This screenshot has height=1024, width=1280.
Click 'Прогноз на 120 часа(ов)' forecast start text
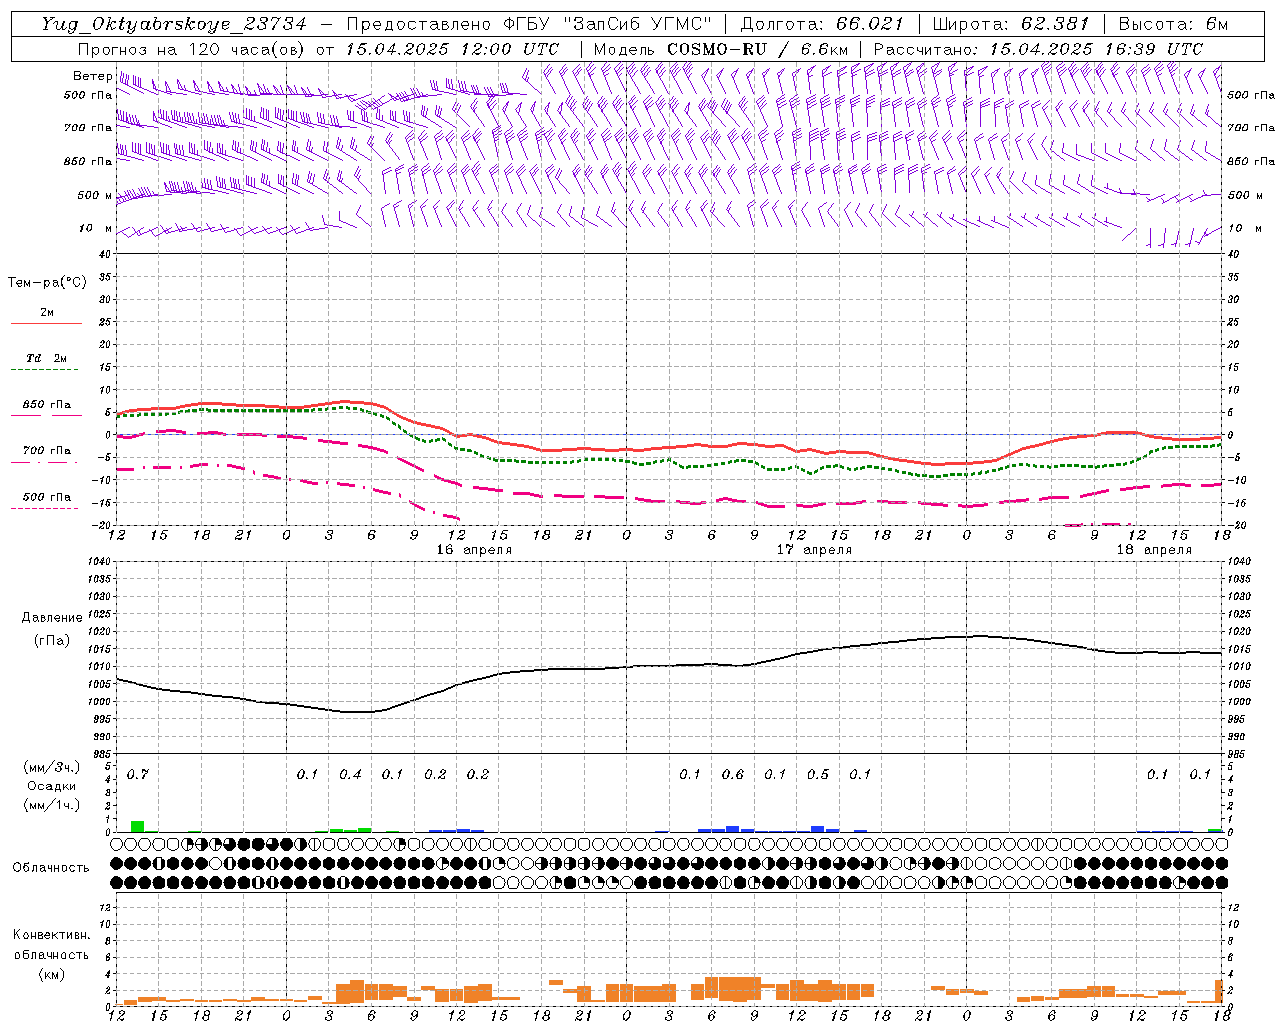coord(192,49)
